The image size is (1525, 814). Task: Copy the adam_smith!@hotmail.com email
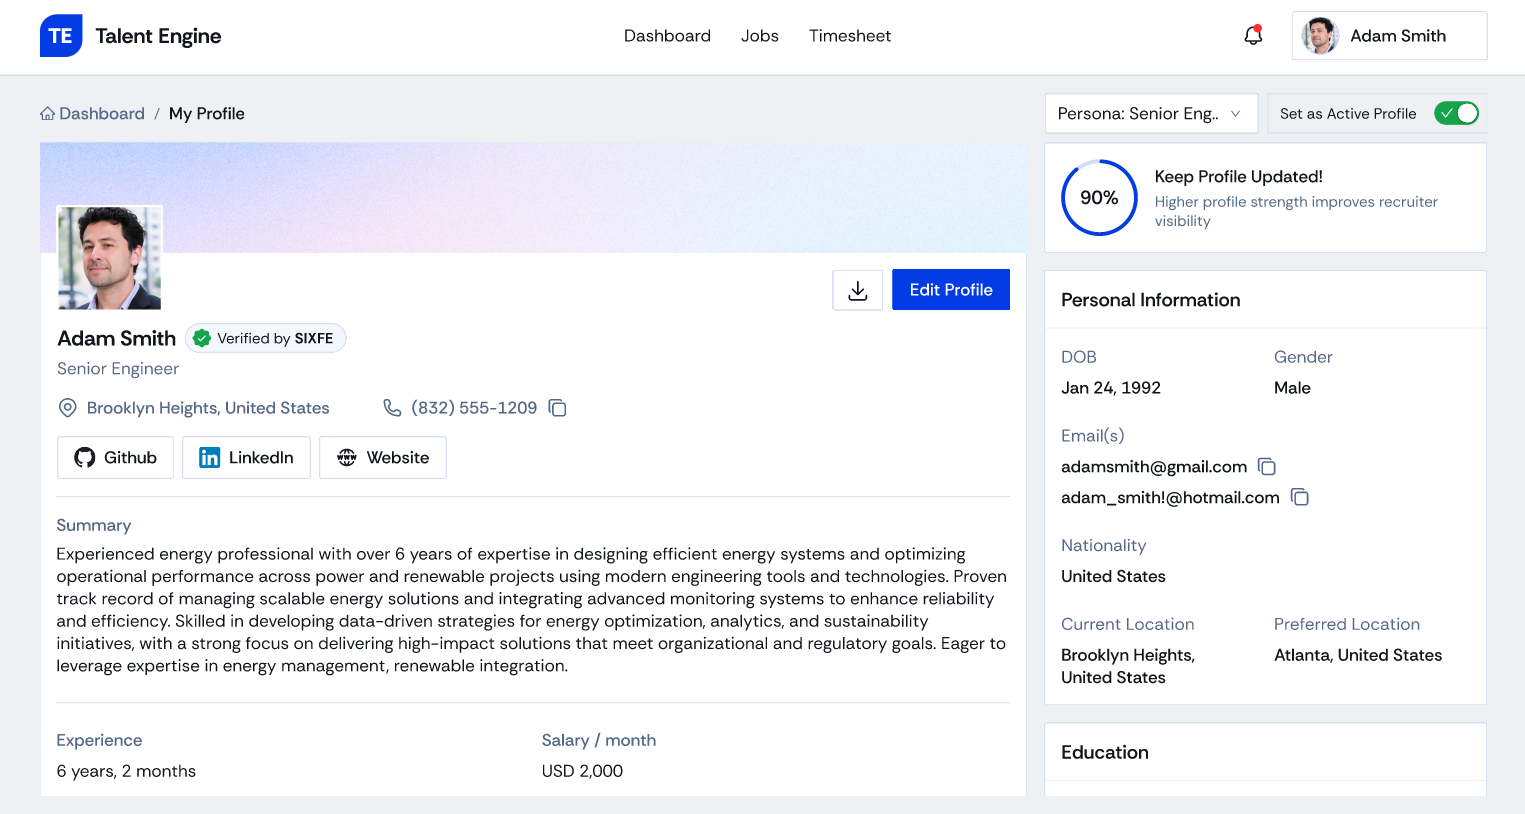coord(1300,497)
